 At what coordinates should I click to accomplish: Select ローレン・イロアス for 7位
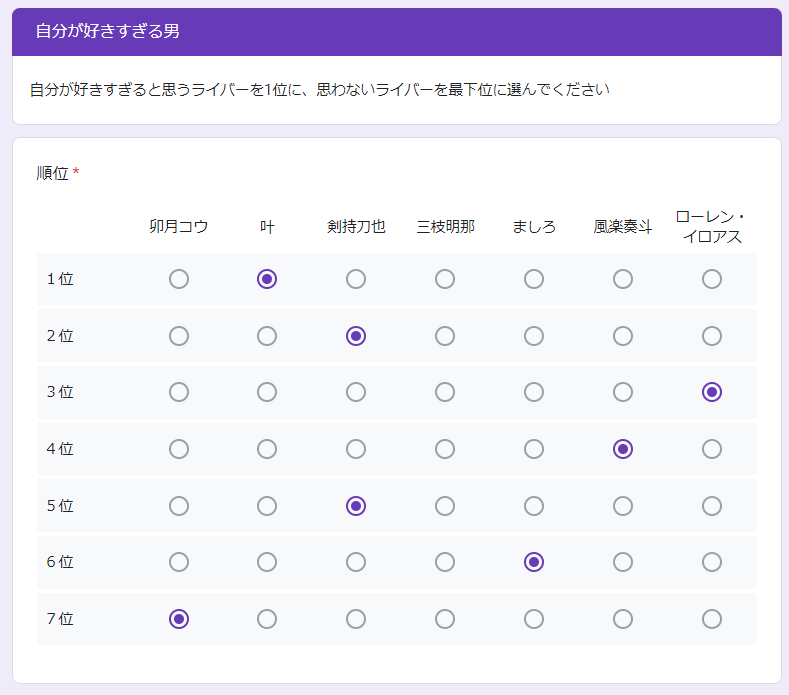712,619
